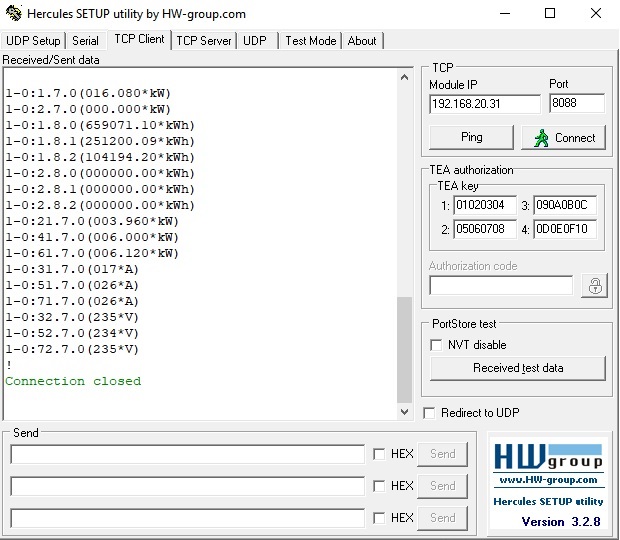Image resolution: width=620 pixels, height=540 pixels.
Task: Click the HW group logo
Action: coord(548,457)
